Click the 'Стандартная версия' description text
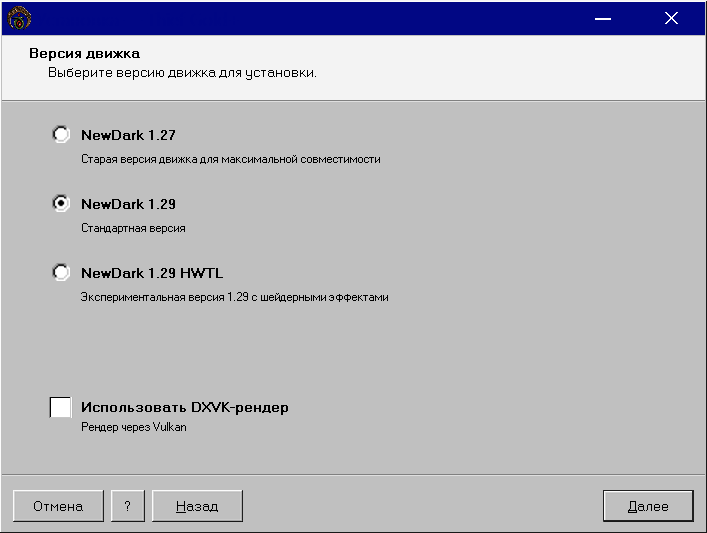Screen dimensions: 707x533 tap(133, 228)
